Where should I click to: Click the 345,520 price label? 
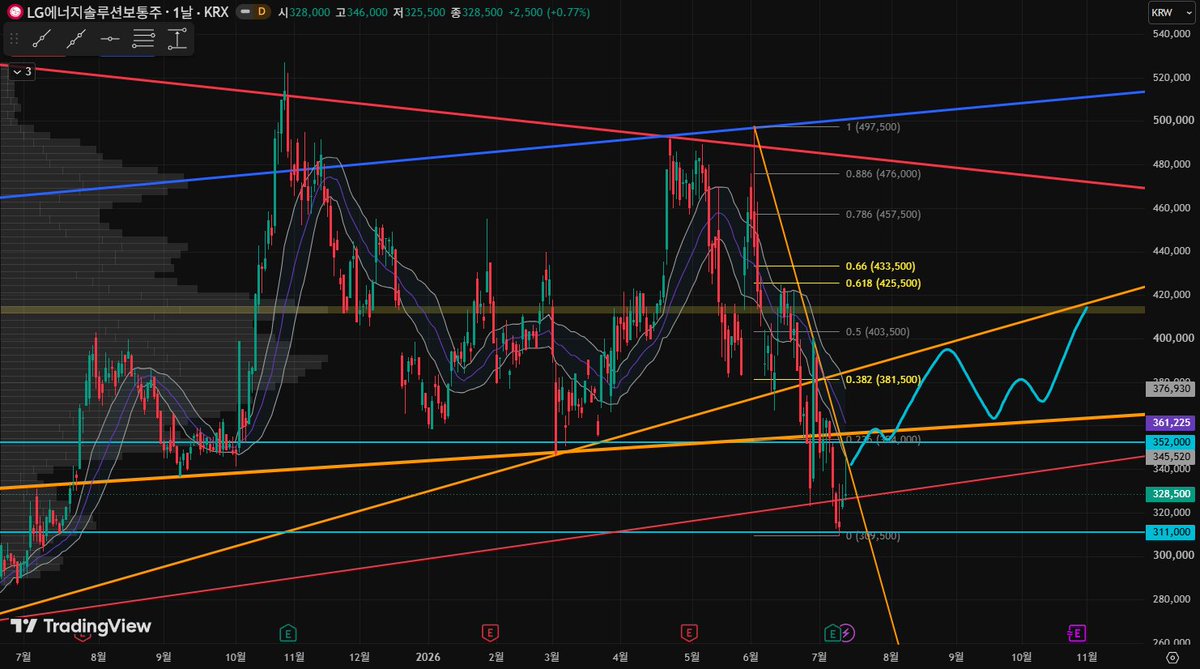tap(1171, 455)
